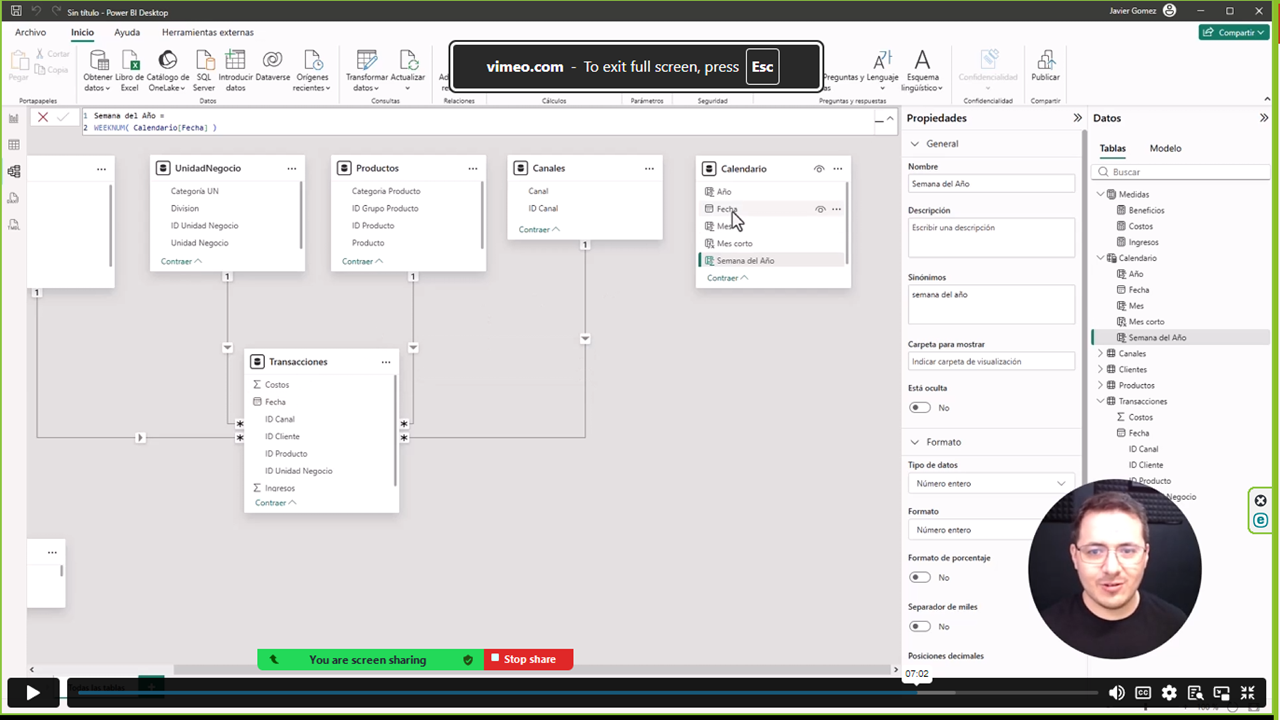Collapse the General properties section
This screenshot has height=720, width=1280.
tap(914, 144)
